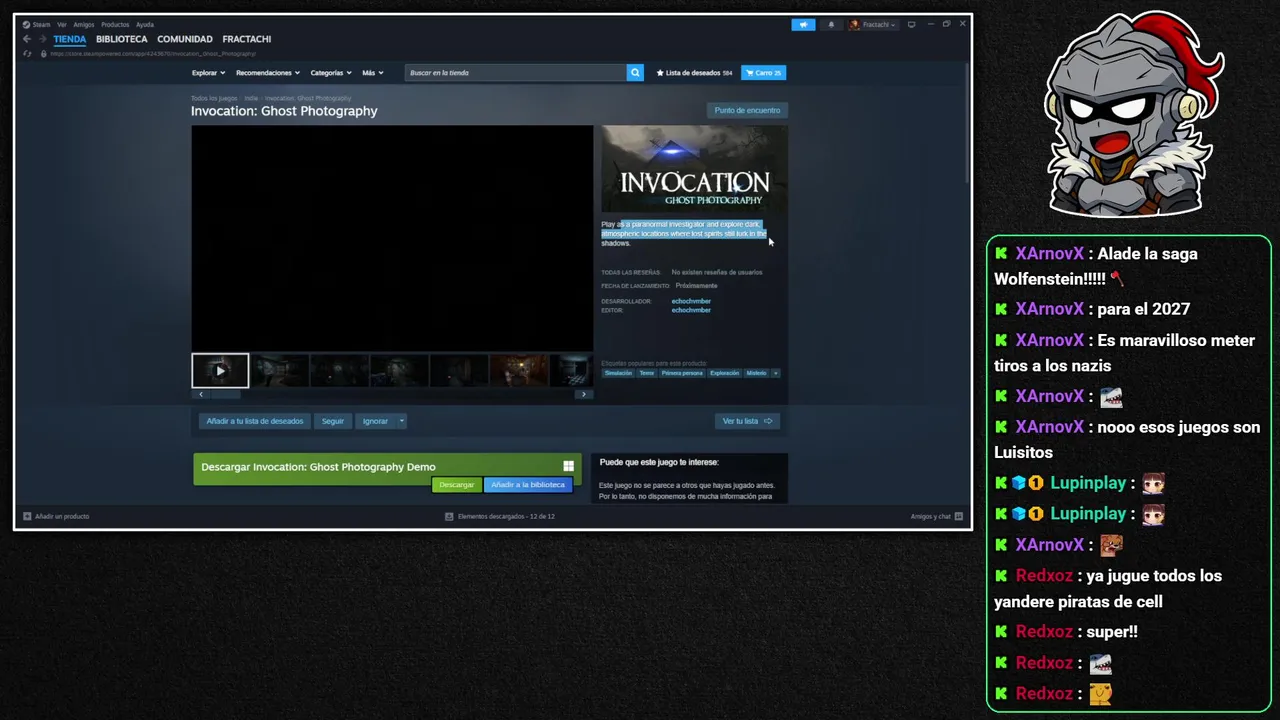The image size is (1280, 720).
Task: Open Steam notifications bell
Action: coord(831,24)
